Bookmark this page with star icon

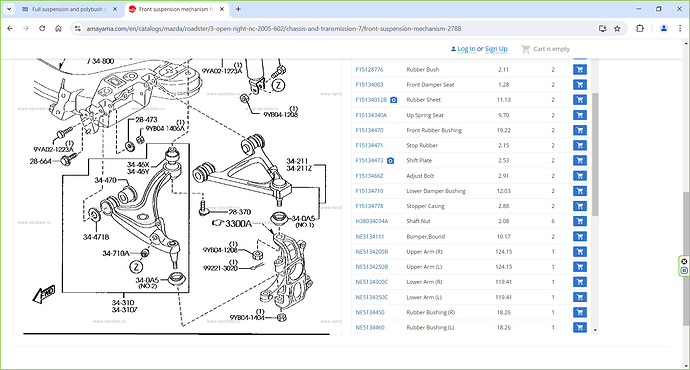click(617, 29)
